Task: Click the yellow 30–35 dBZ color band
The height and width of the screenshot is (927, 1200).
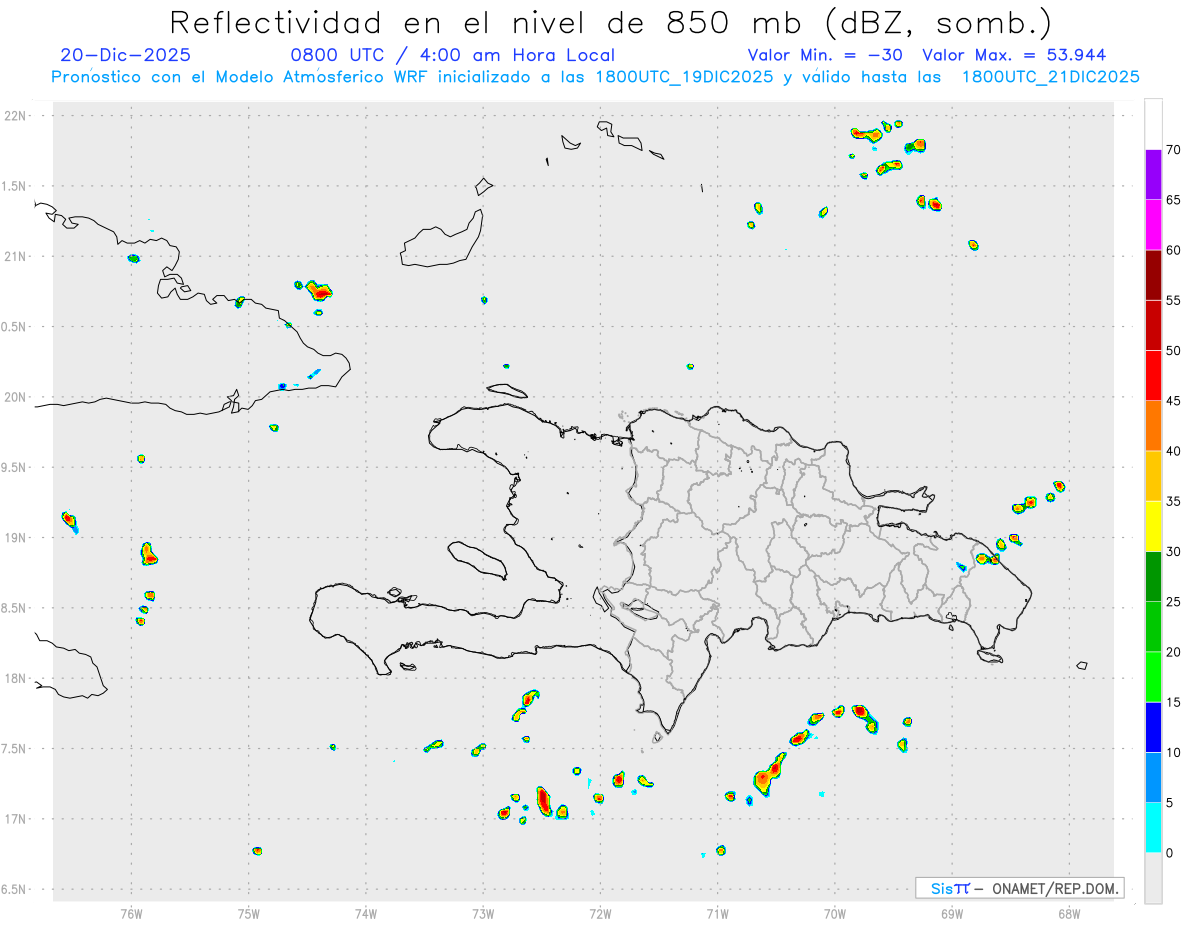Action: (x=1153, y=526)
